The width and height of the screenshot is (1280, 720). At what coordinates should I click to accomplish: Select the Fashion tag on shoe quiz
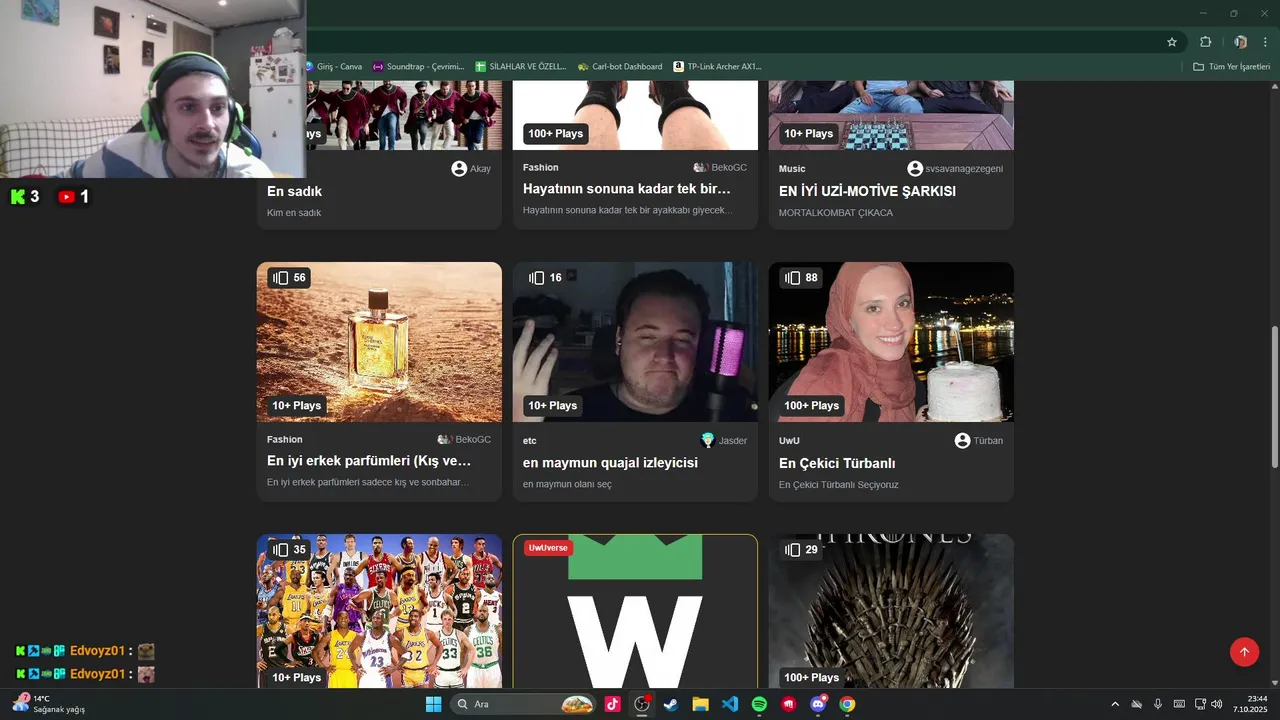coord(541,168)
